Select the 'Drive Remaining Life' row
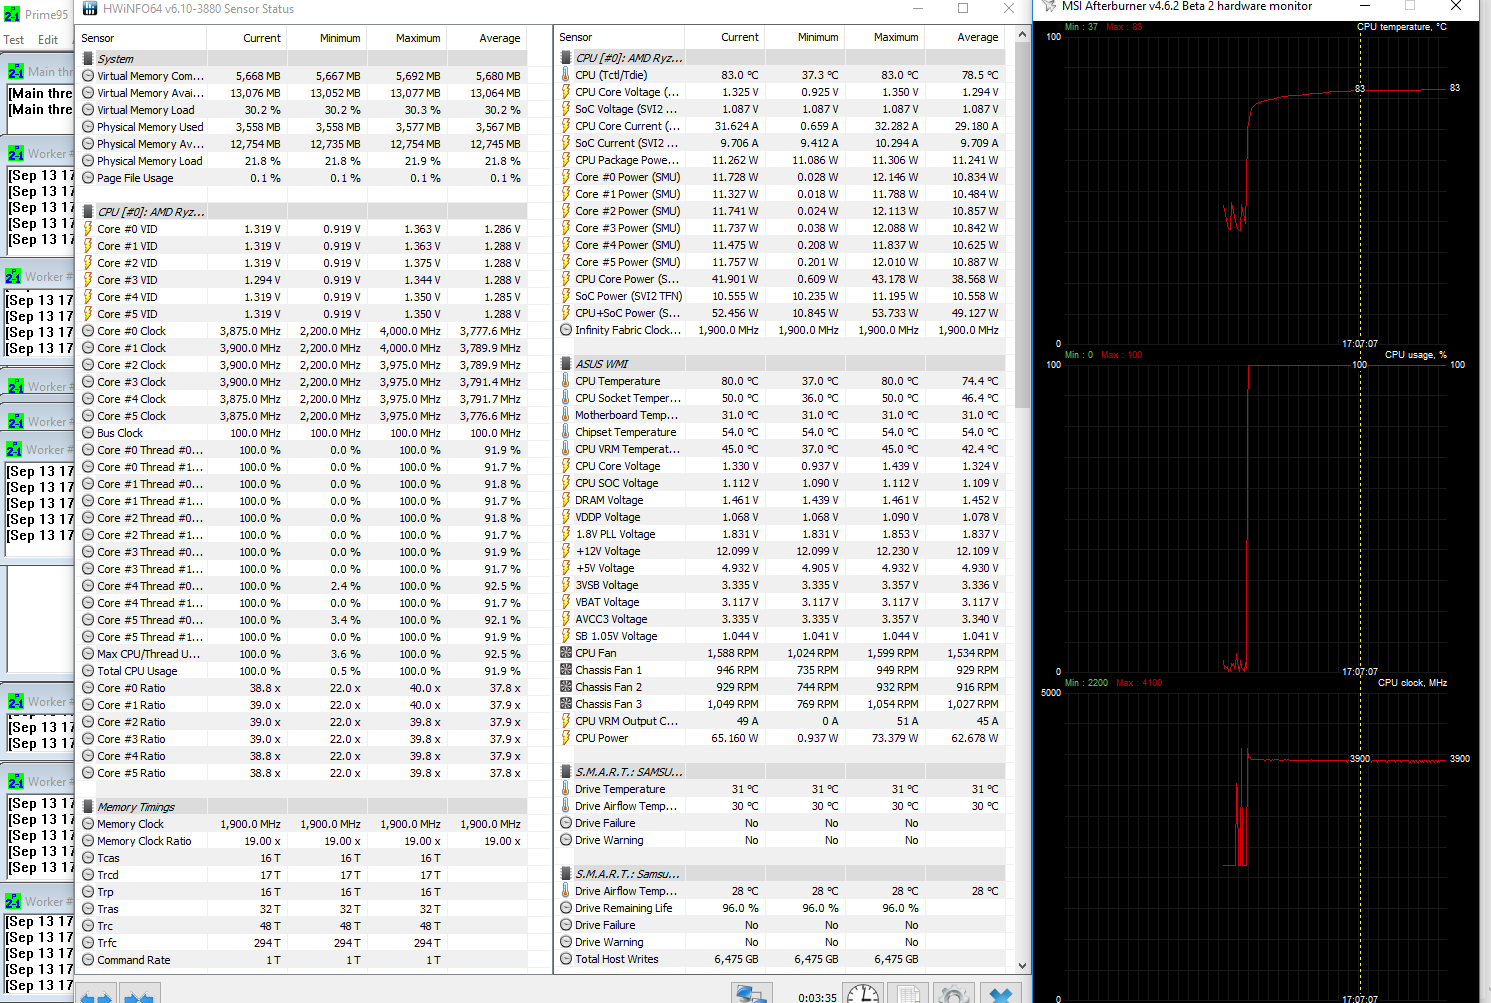The image size is (1491, 1003). coord(781,908)
